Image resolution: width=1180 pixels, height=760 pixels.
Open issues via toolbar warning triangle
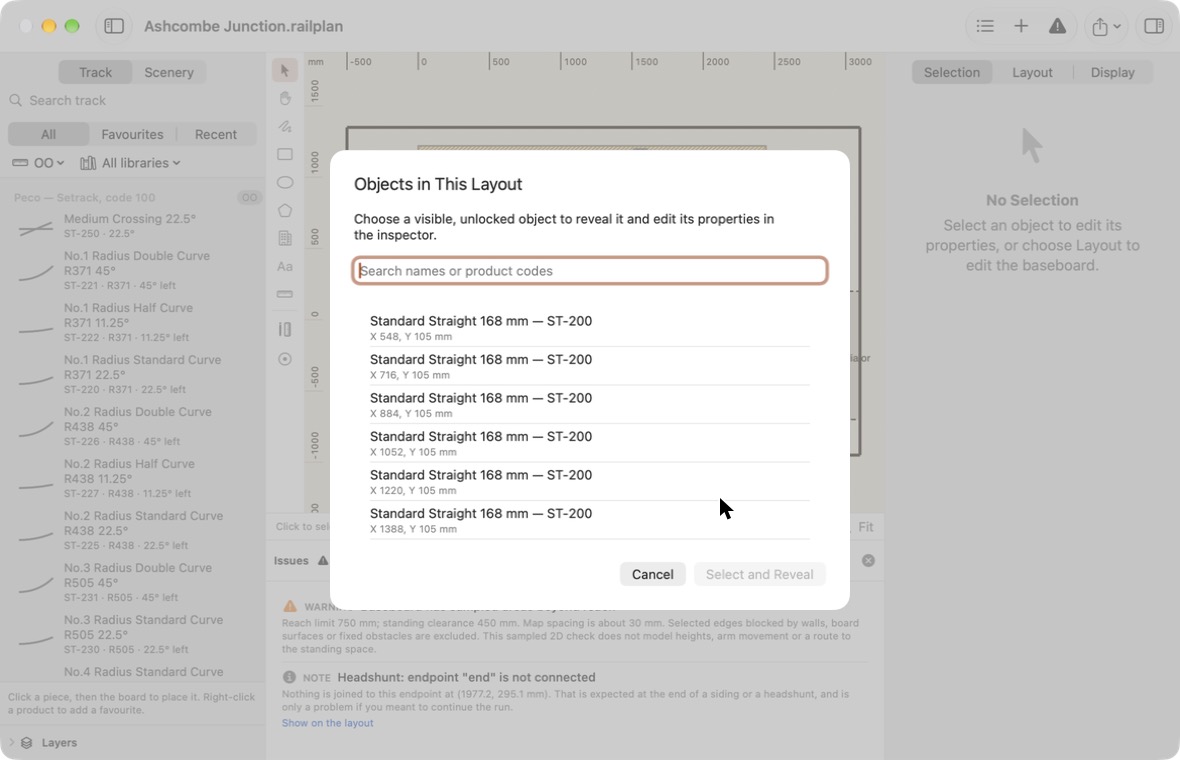click(1057, 26)
